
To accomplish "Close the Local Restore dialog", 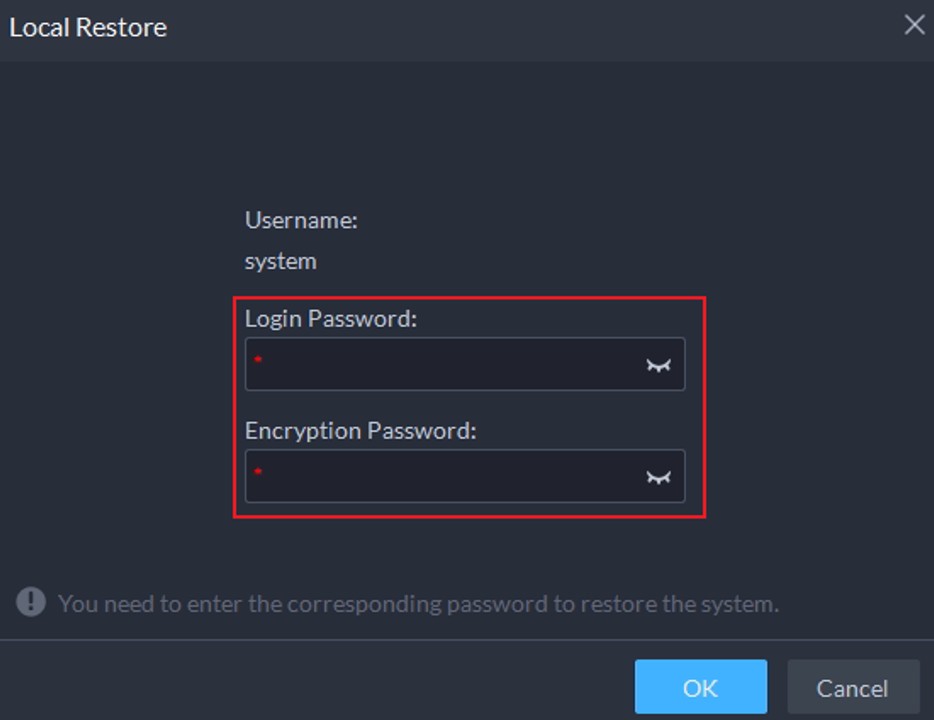I will coord(914,26).
